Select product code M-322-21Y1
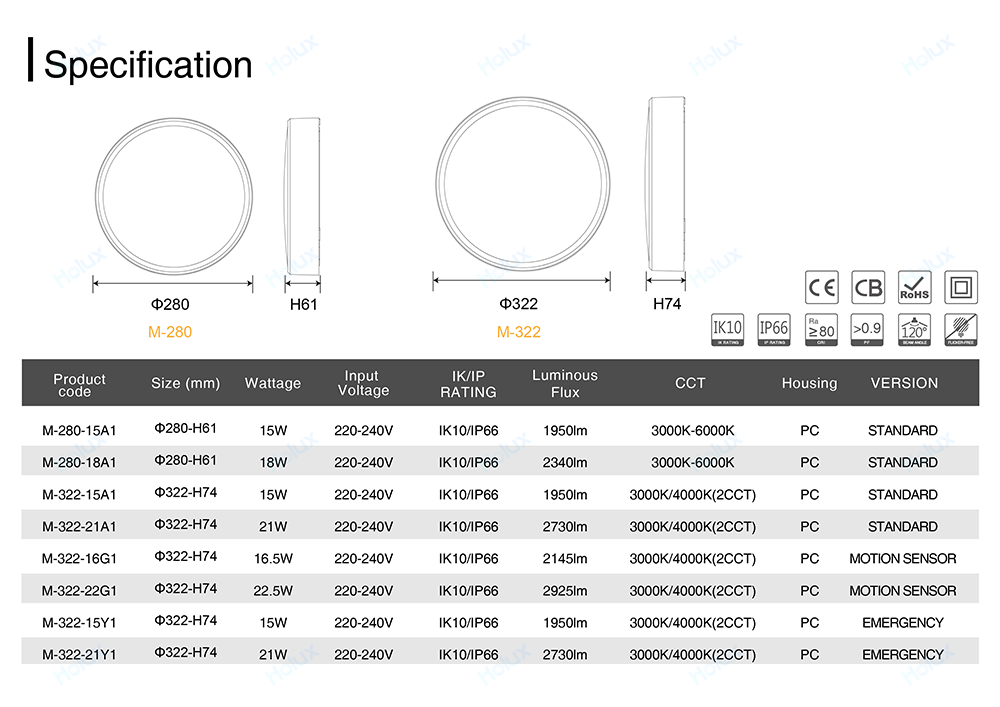The height and width of the screenshot is (707, 1000). (x=79, y=655)
